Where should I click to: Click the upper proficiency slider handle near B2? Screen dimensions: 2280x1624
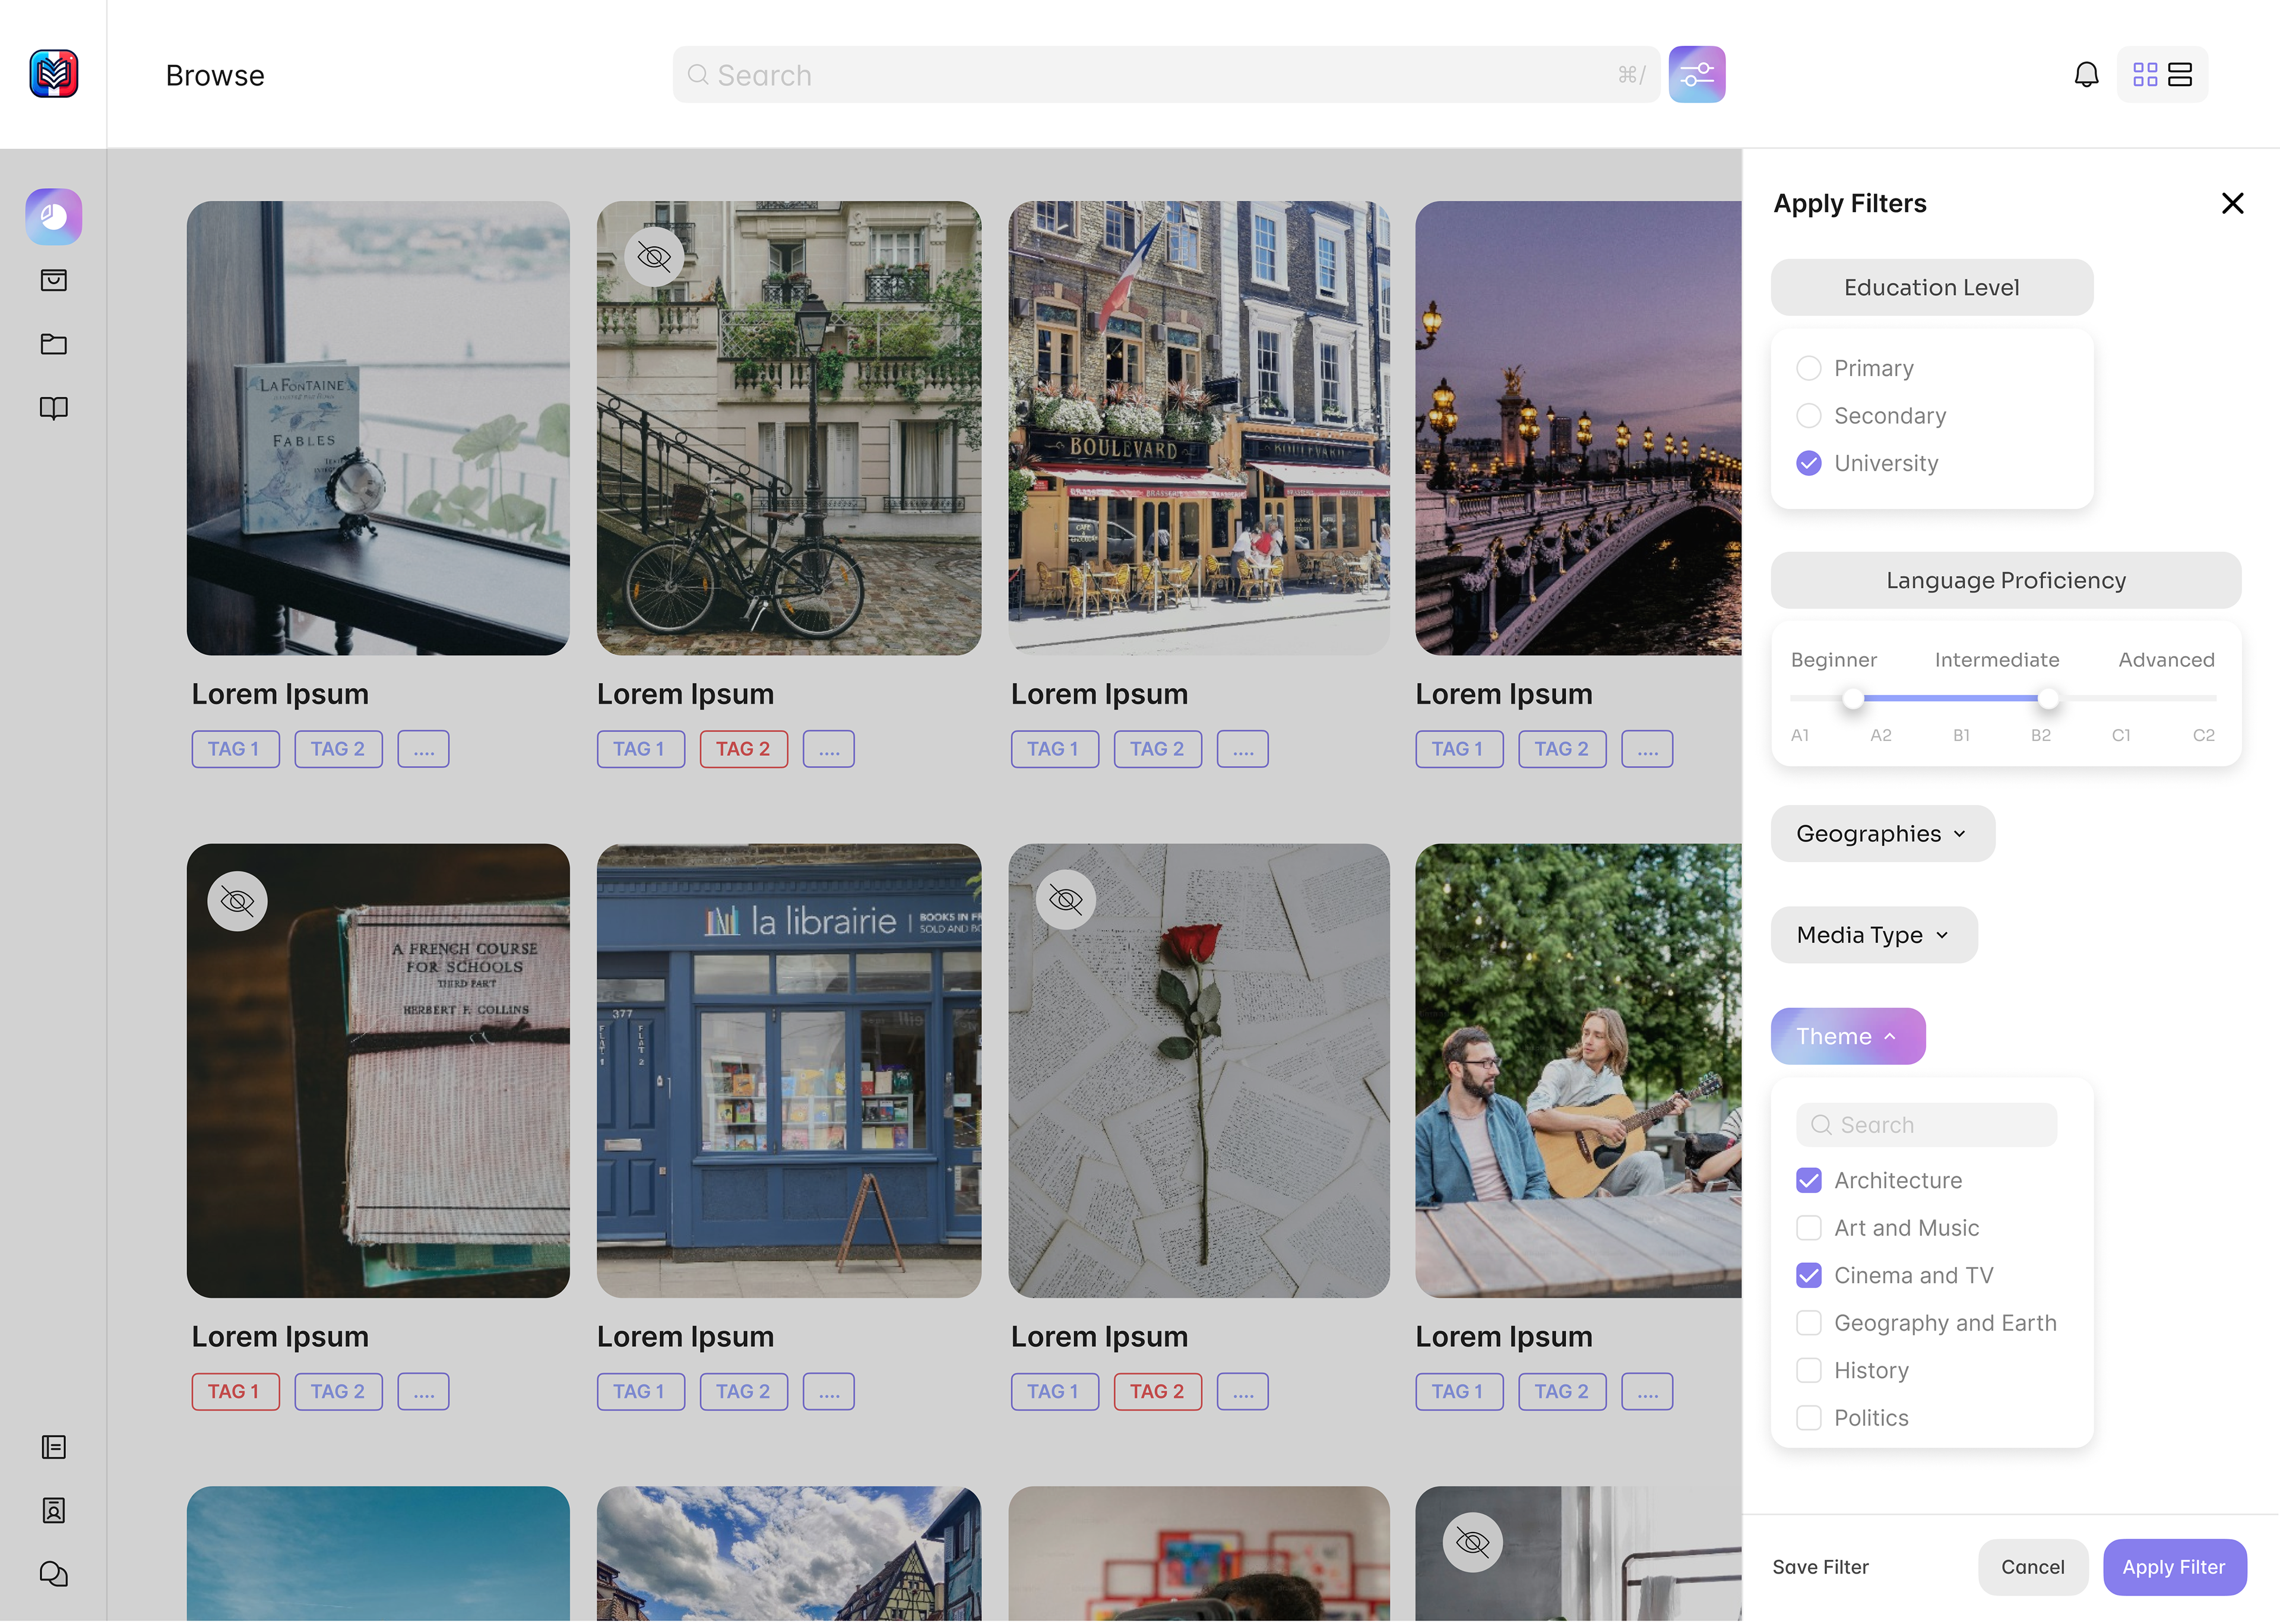(x=2048, y=699)
